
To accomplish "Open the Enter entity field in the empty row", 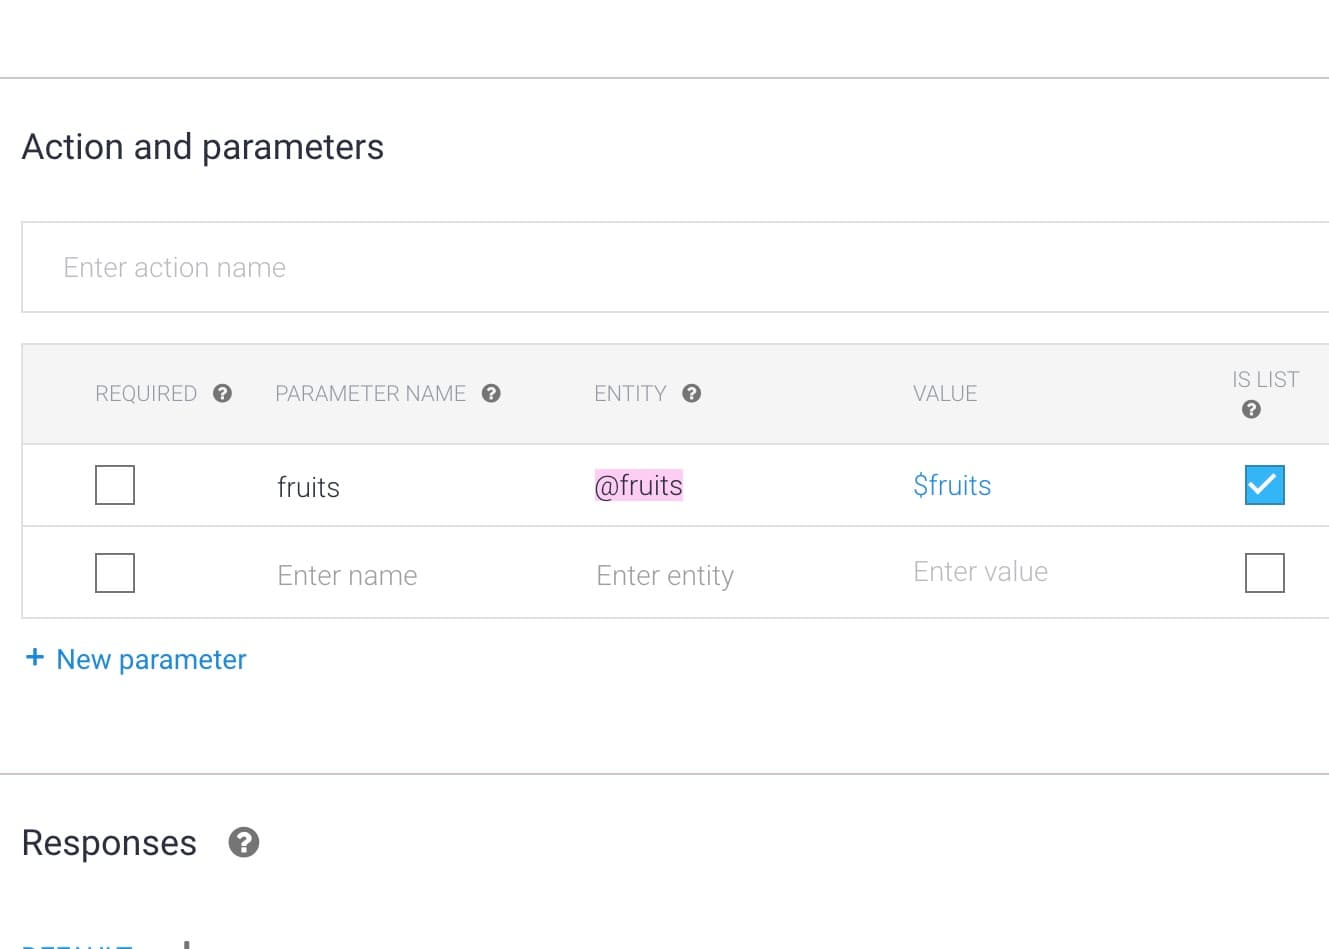I will pos(665,575).
